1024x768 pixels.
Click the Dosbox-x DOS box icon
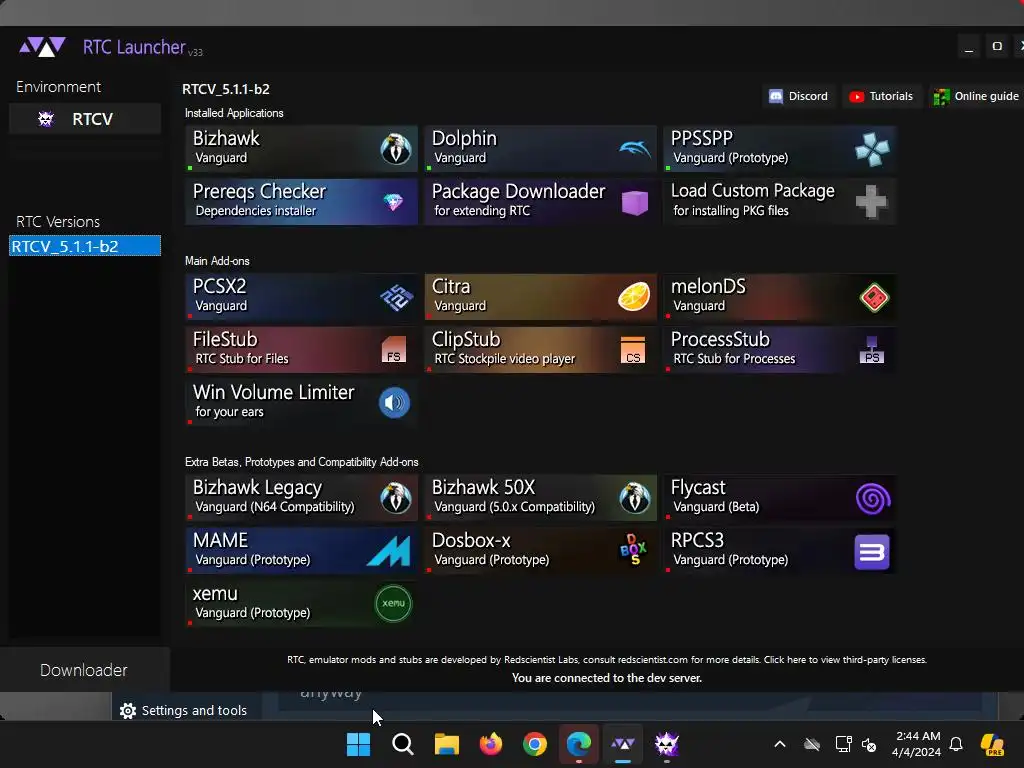point(633,550)
